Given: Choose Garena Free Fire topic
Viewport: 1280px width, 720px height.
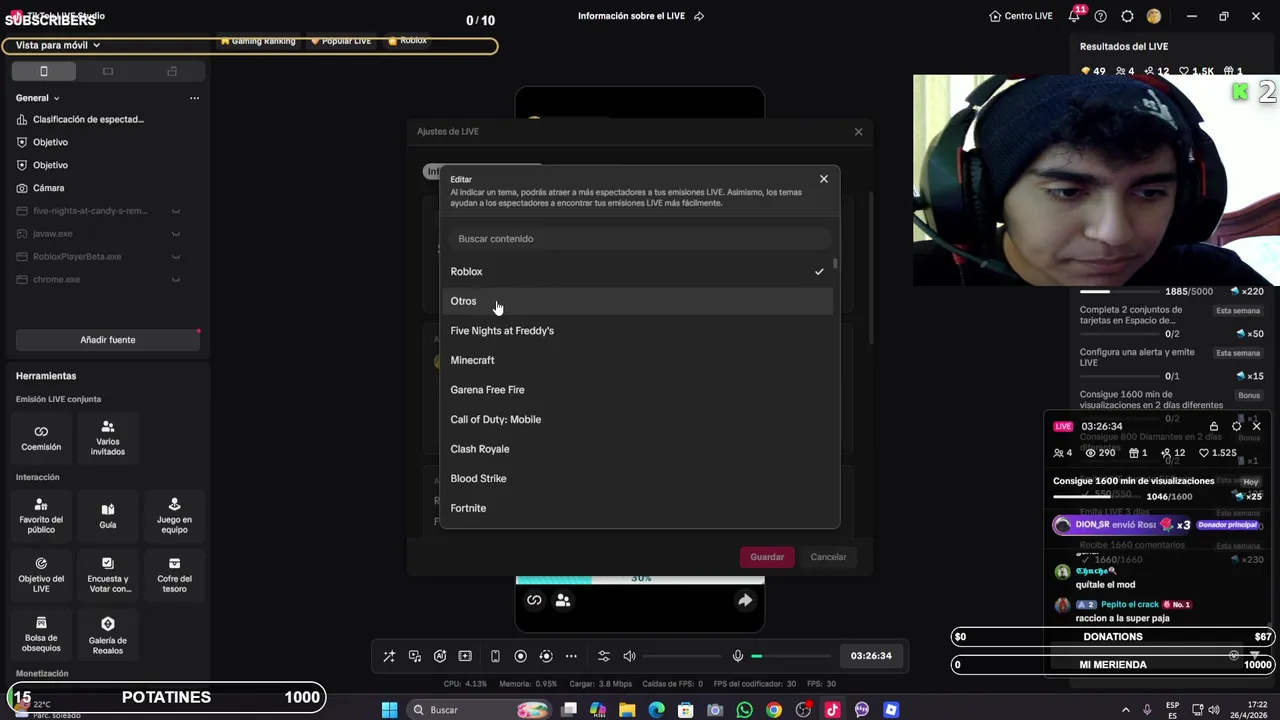Looking at the screenshot, I should pos(638,390).
